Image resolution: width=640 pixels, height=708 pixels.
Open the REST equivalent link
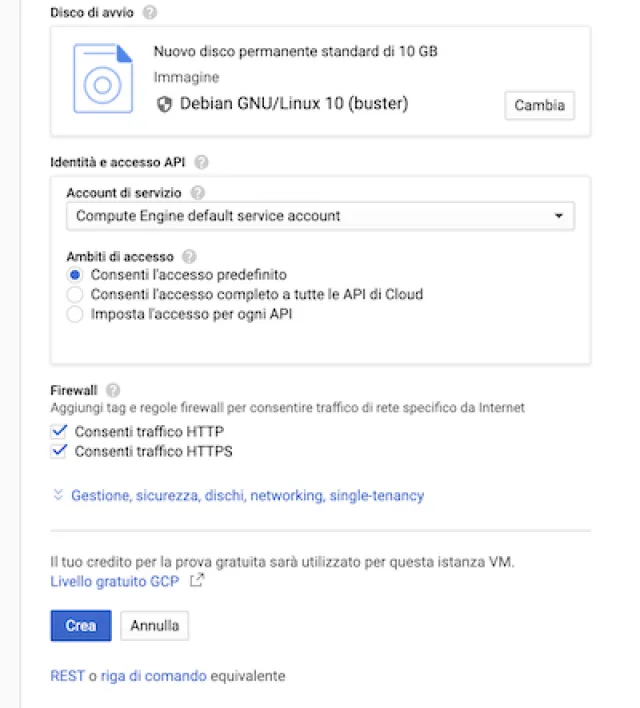click(67, 676)
